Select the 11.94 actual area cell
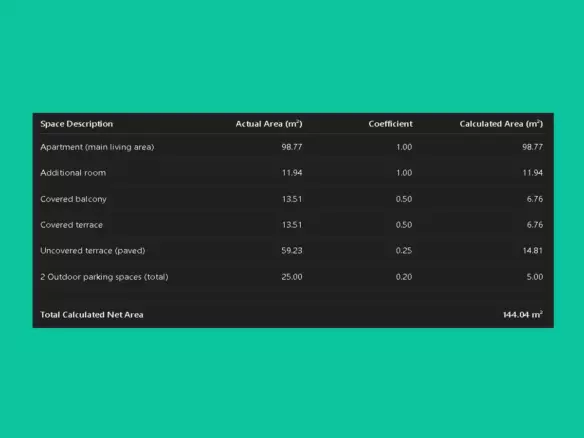Viewport: 584px width, 438px height. pyautogui.click(x=292, y=173)
